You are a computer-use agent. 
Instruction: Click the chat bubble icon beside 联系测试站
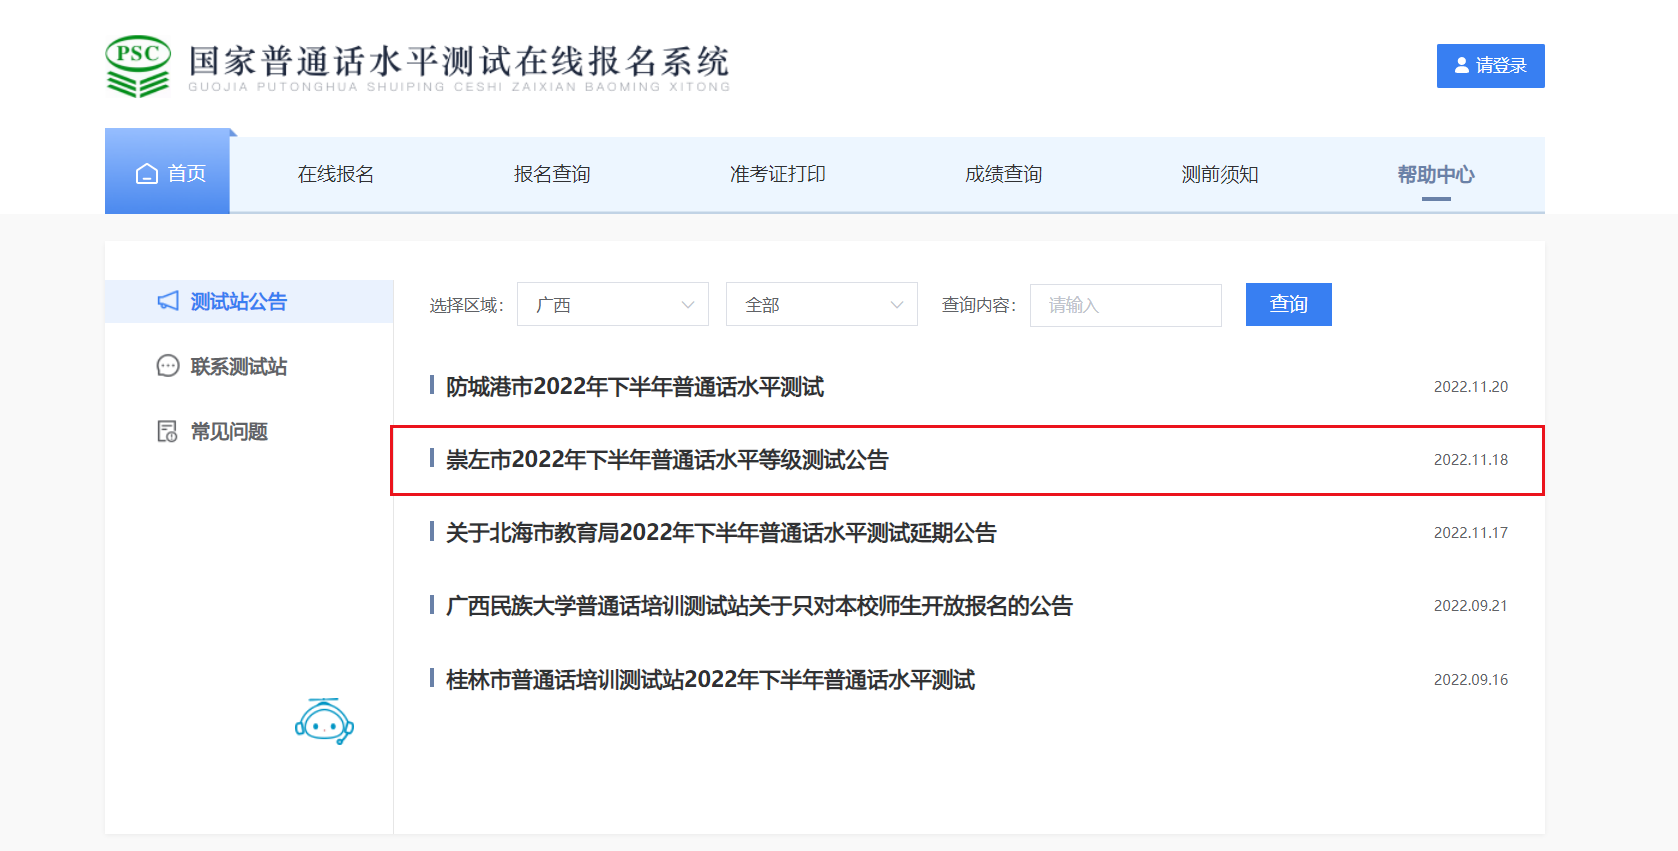(168, 366)
